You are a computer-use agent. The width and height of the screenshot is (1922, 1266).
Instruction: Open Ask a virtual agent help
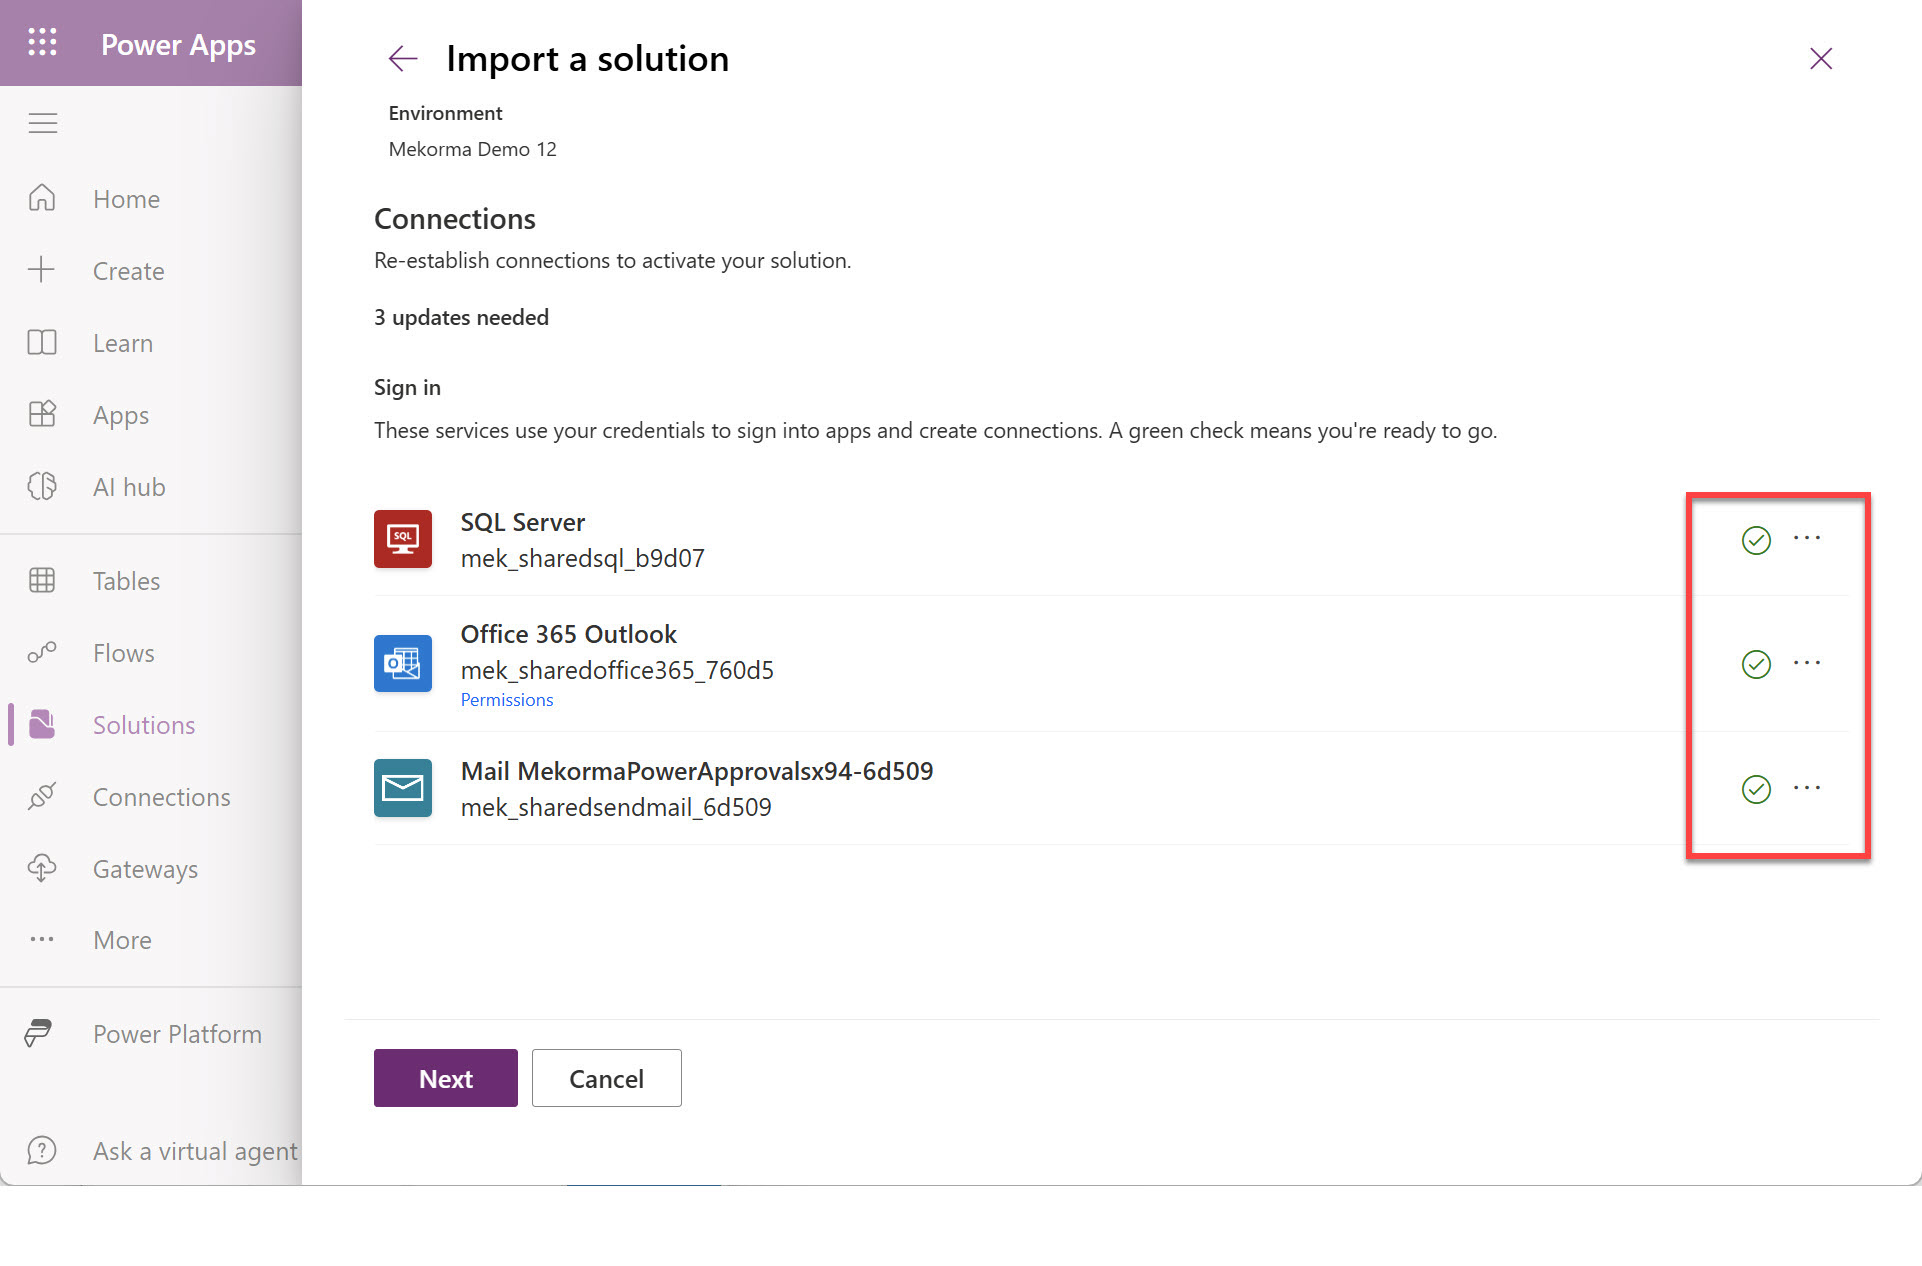(194, 1151)
